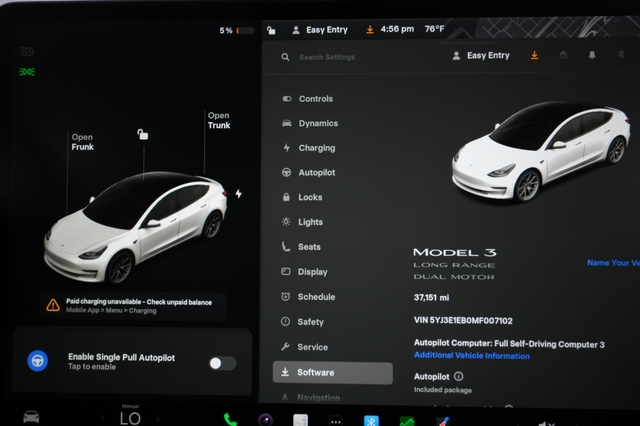This screenshot has width=640, height=426.
Task: Open the Easy Entry profile in settings header
Action: coord(481,55)
